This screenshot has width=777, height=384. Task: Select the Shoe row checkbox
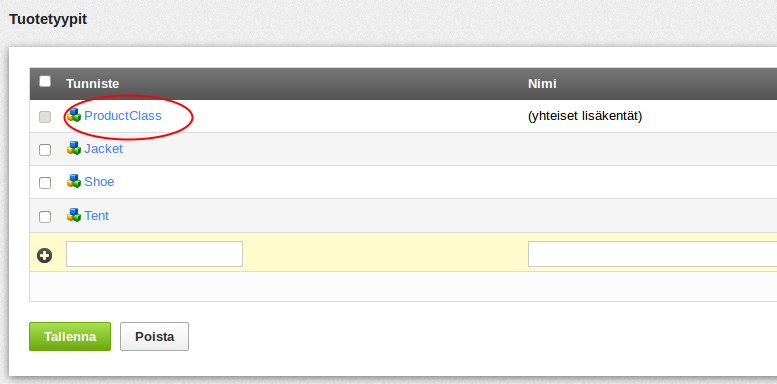tap(45, 183)
